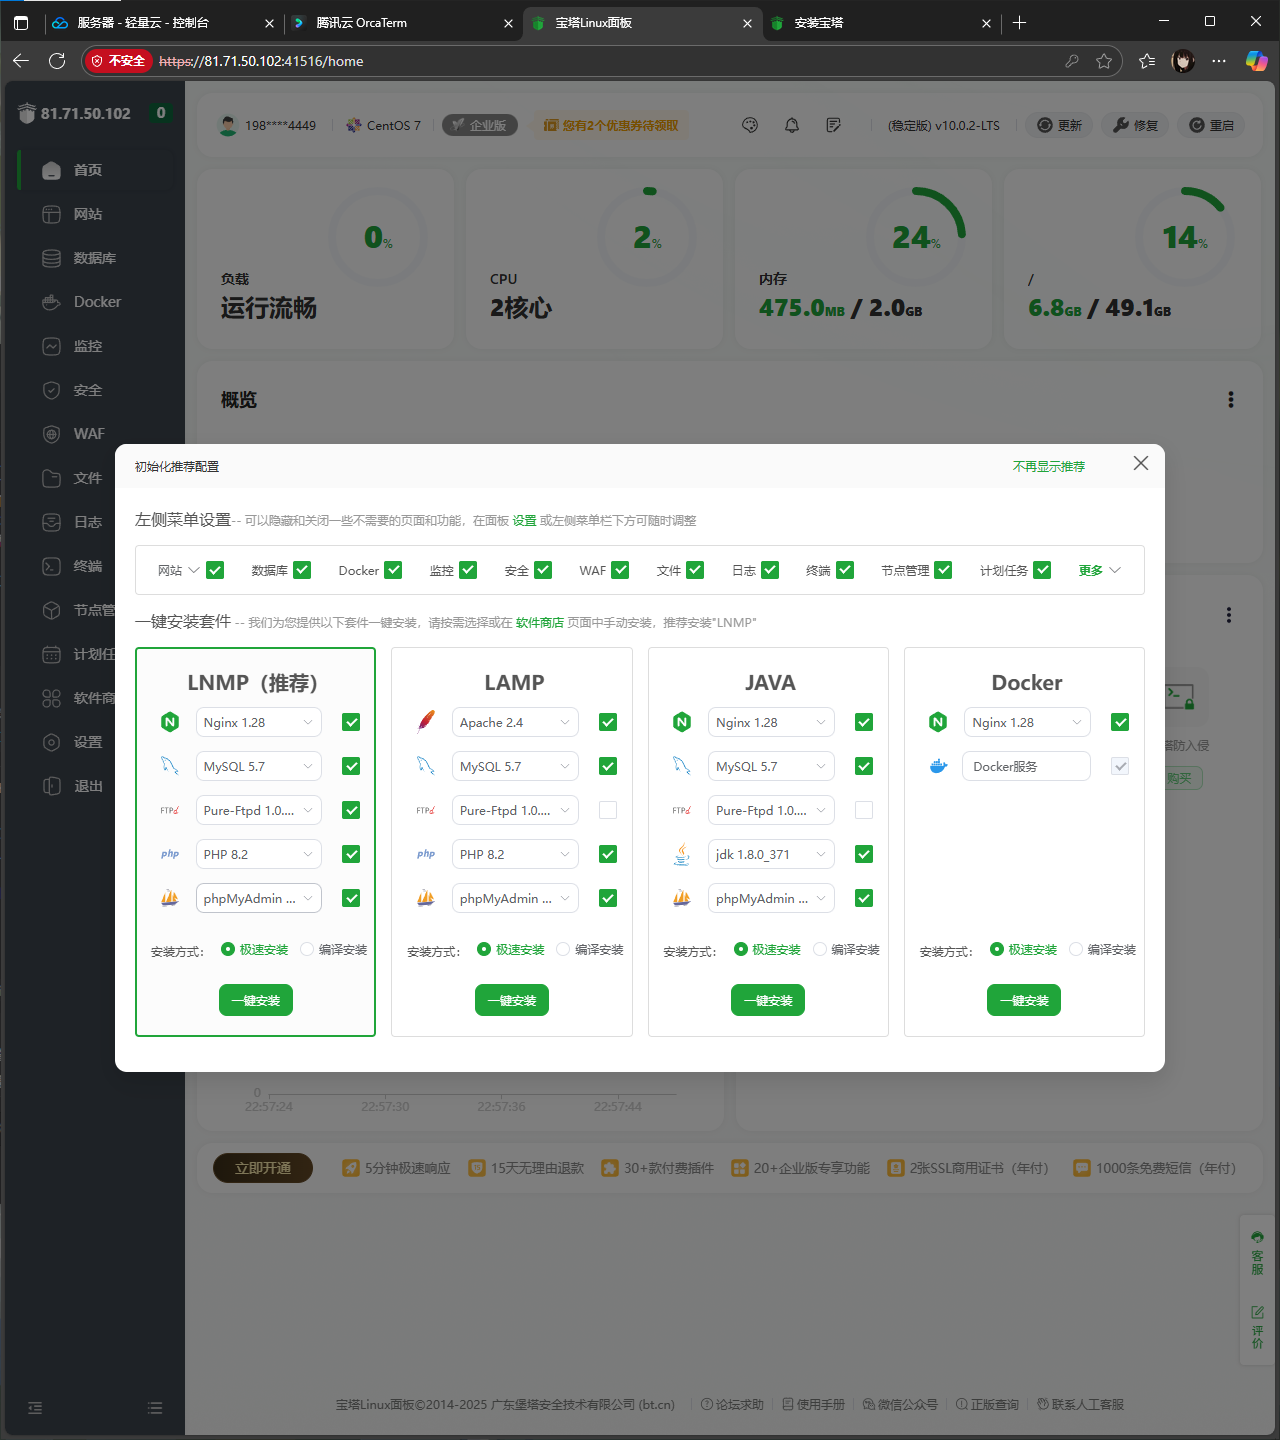The image size is (1280, 1440).
Task: Uncheck phpMyAdmin checkbox in LNMP card
Action: [351, 898]
